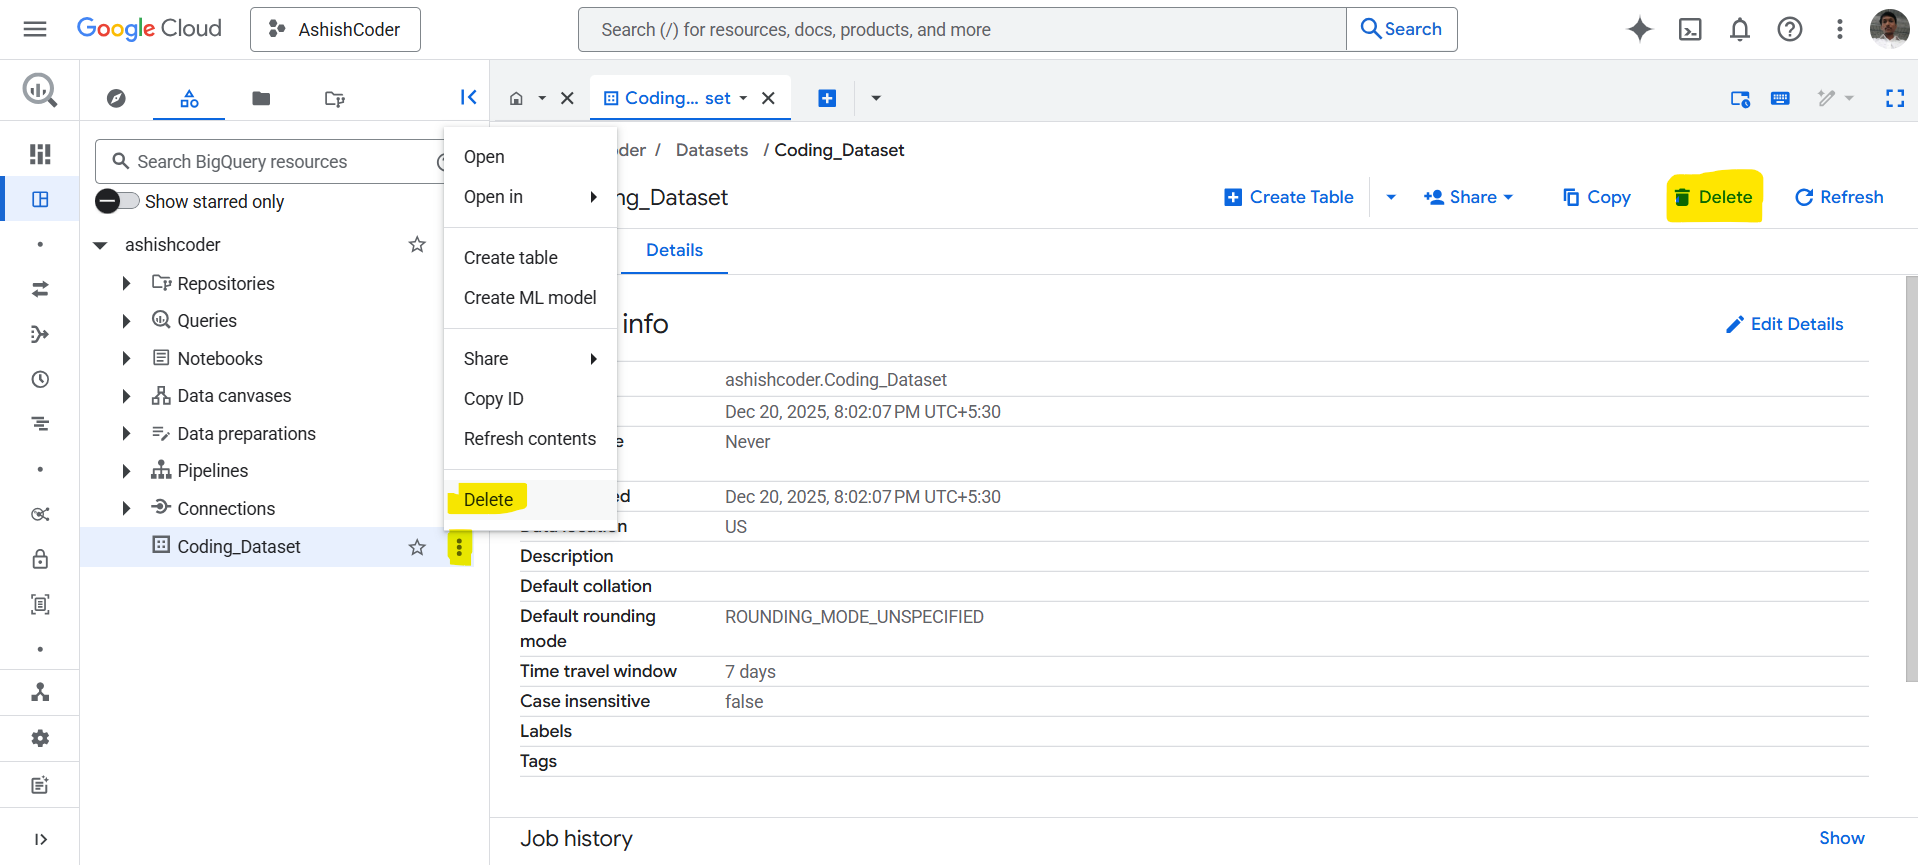Close the Coding... set tab

(768, 98)
